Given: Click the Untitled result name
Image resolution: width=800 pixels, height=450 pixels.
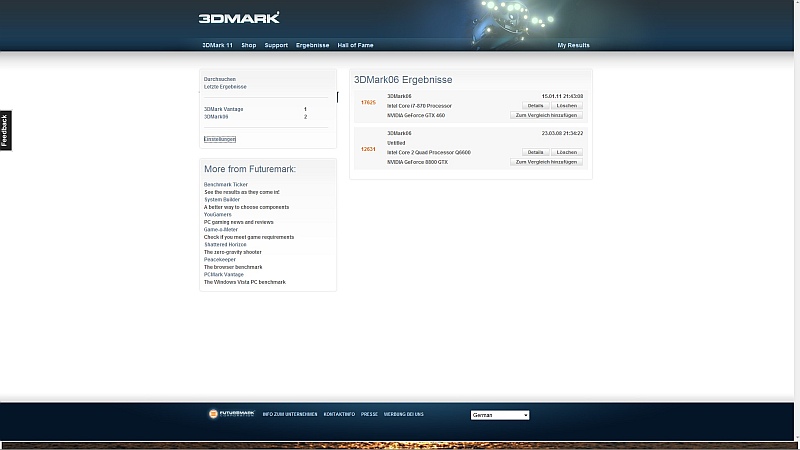Looking at the screenshot, I should coord(396,143).
